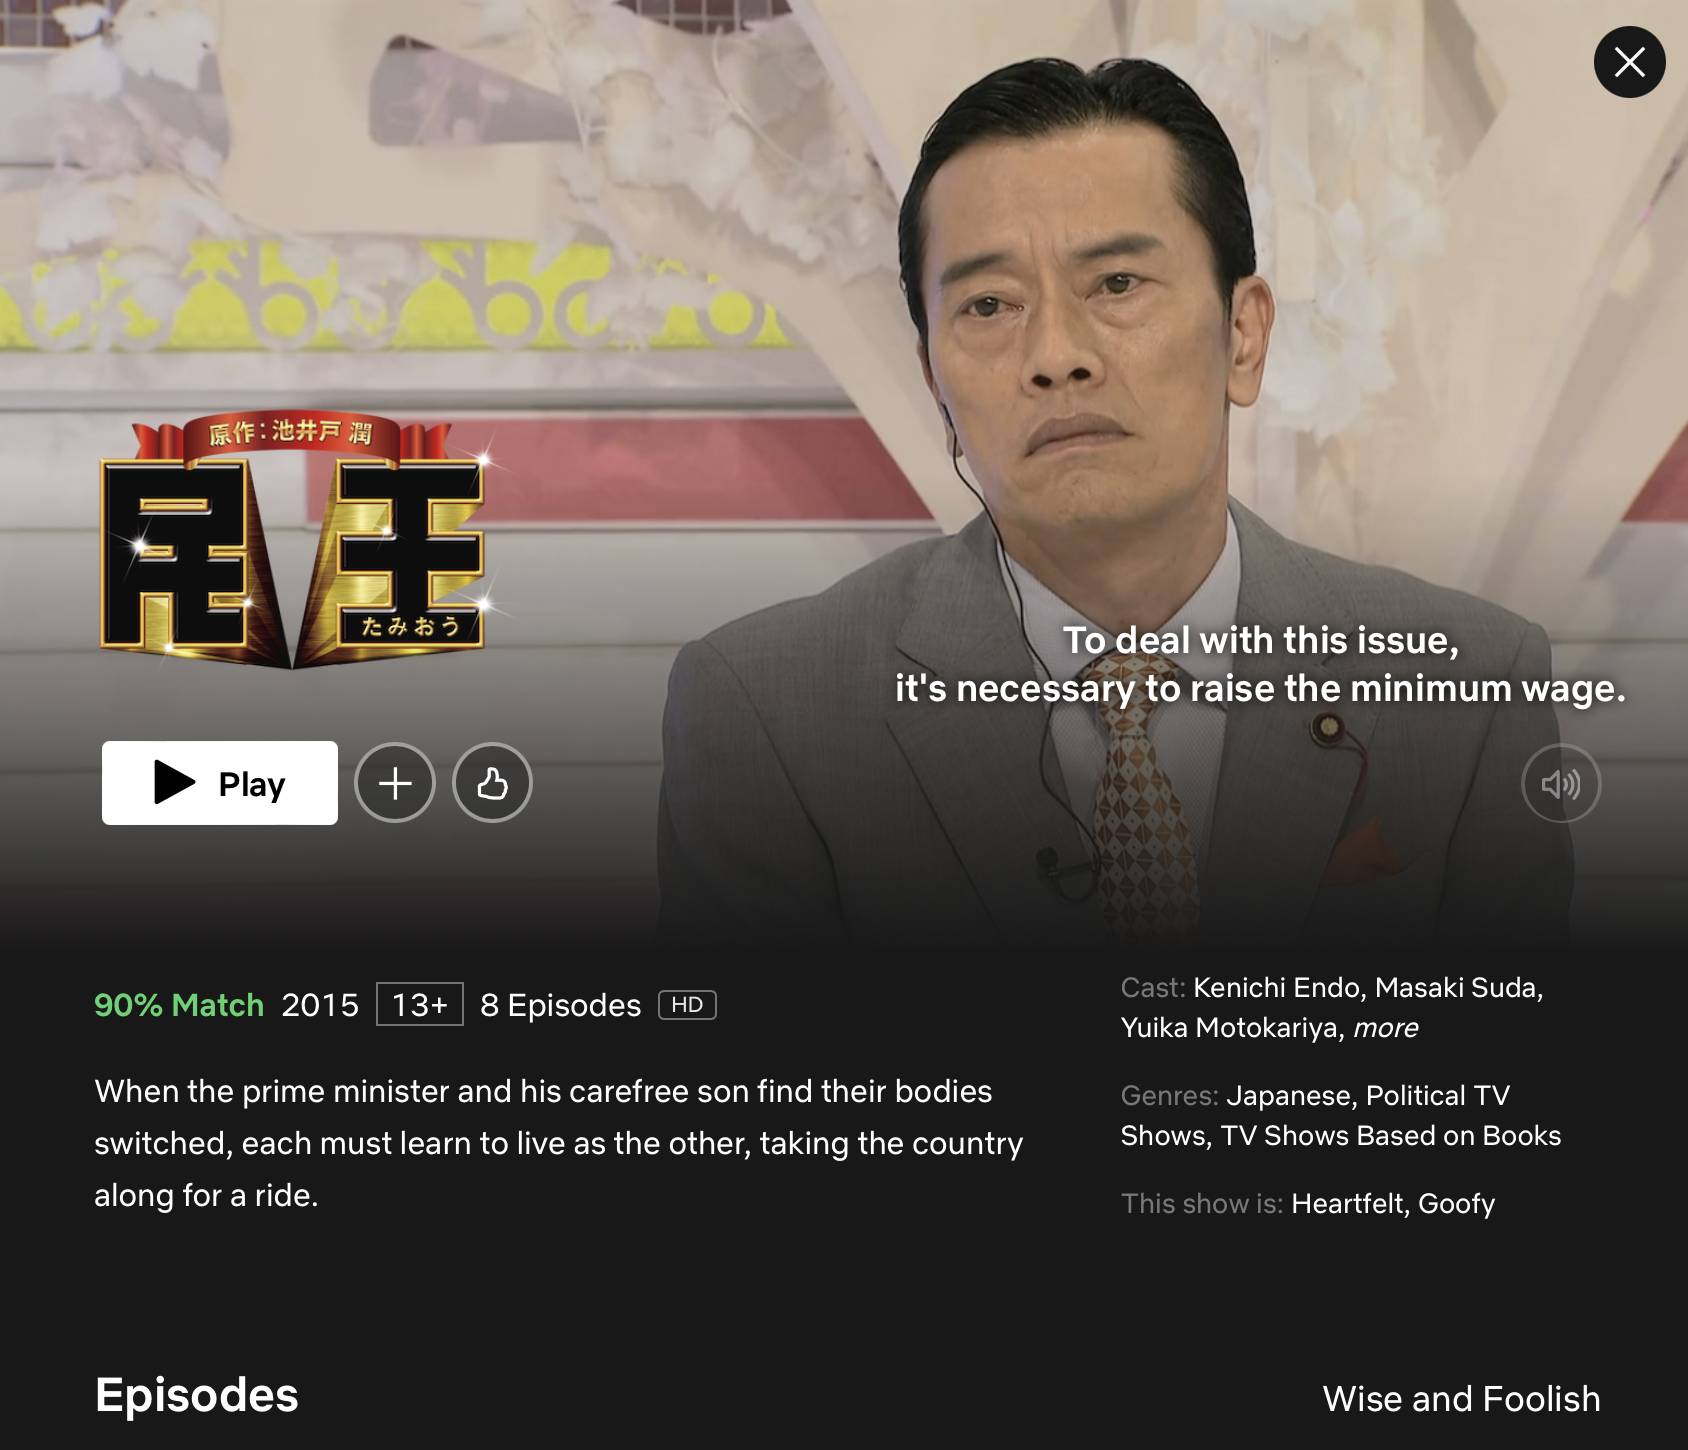The image size is (1688, 1450).
Task: Click the 13+ maturity rating badge
Action: click(420, 1005)
